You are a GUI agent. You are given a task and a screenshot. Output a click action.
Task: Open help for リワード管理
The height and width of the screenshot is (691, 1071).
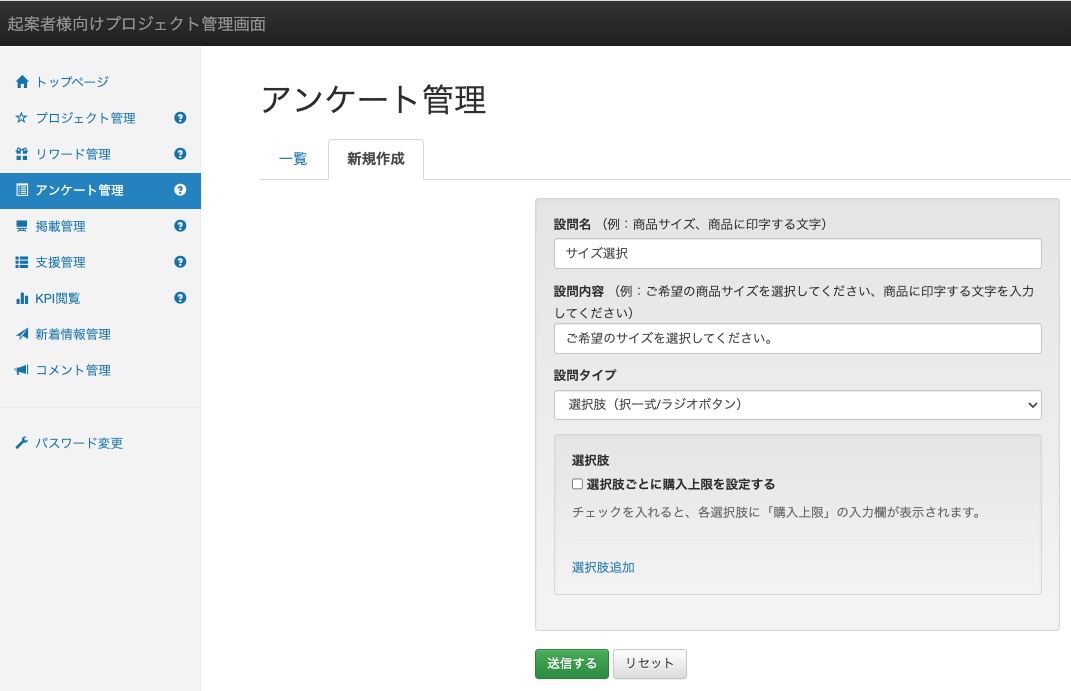180,154
